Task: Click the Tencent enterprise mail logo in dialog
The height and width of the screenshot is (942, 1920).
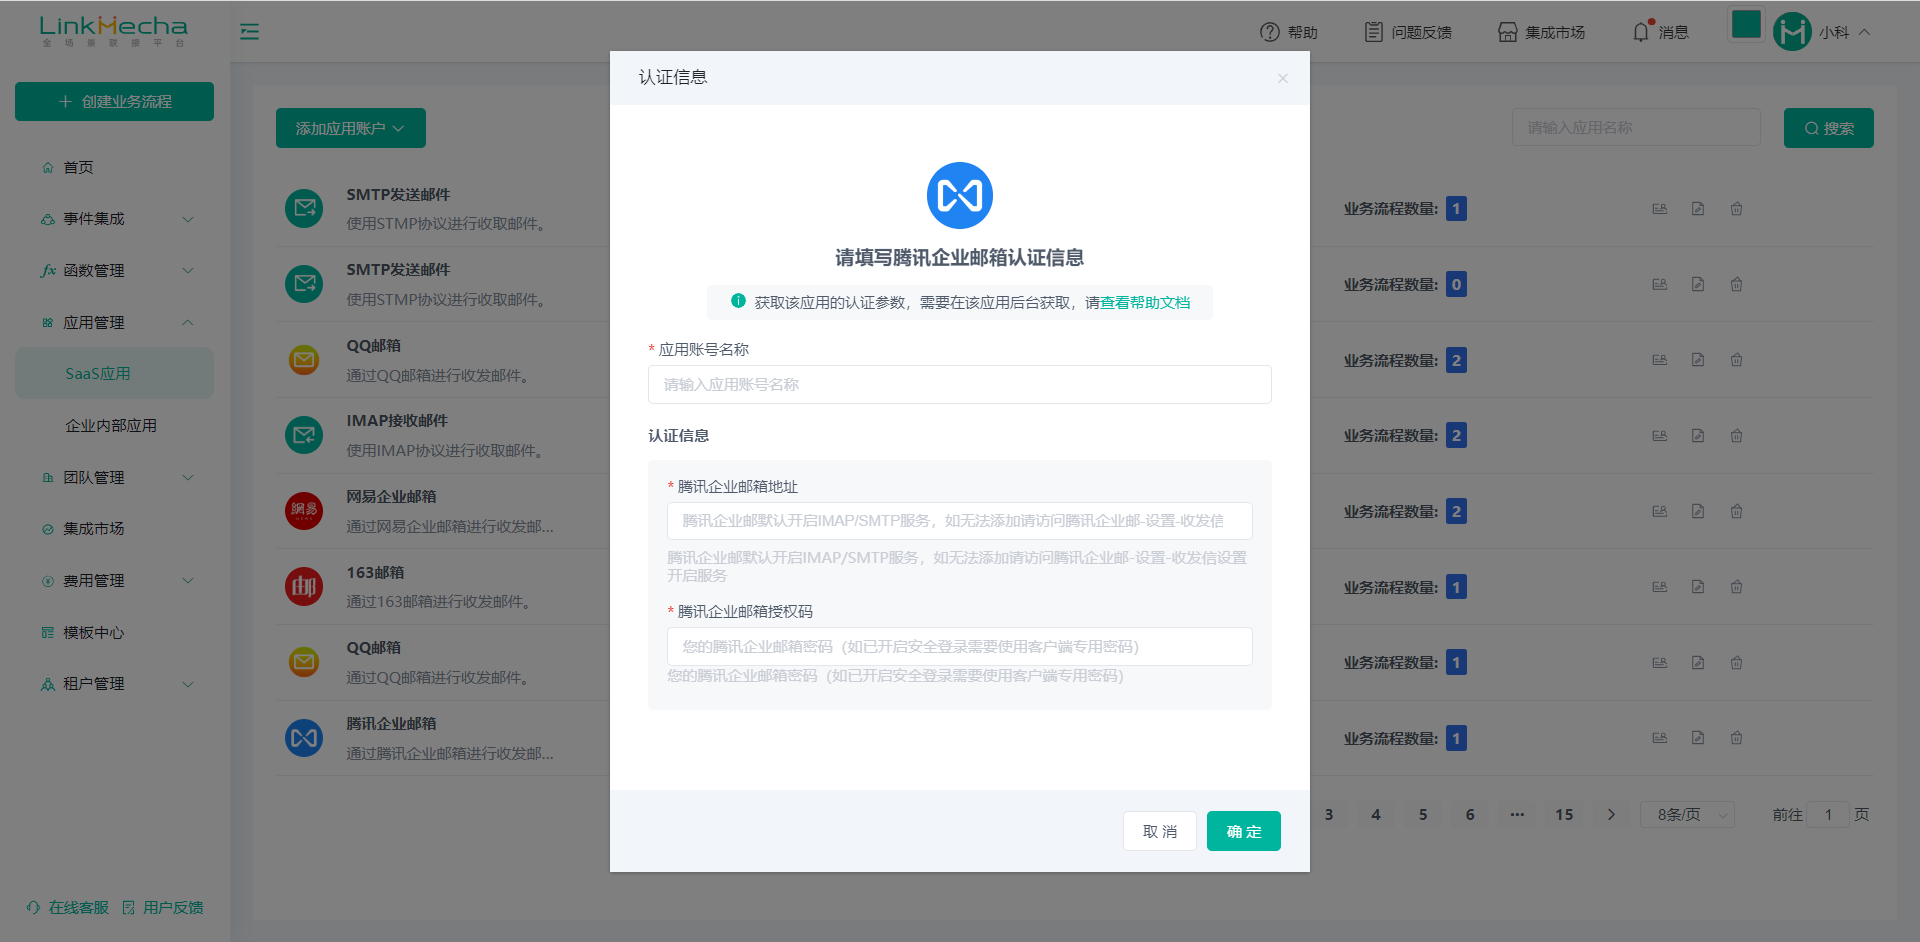Action: [960, 195]
